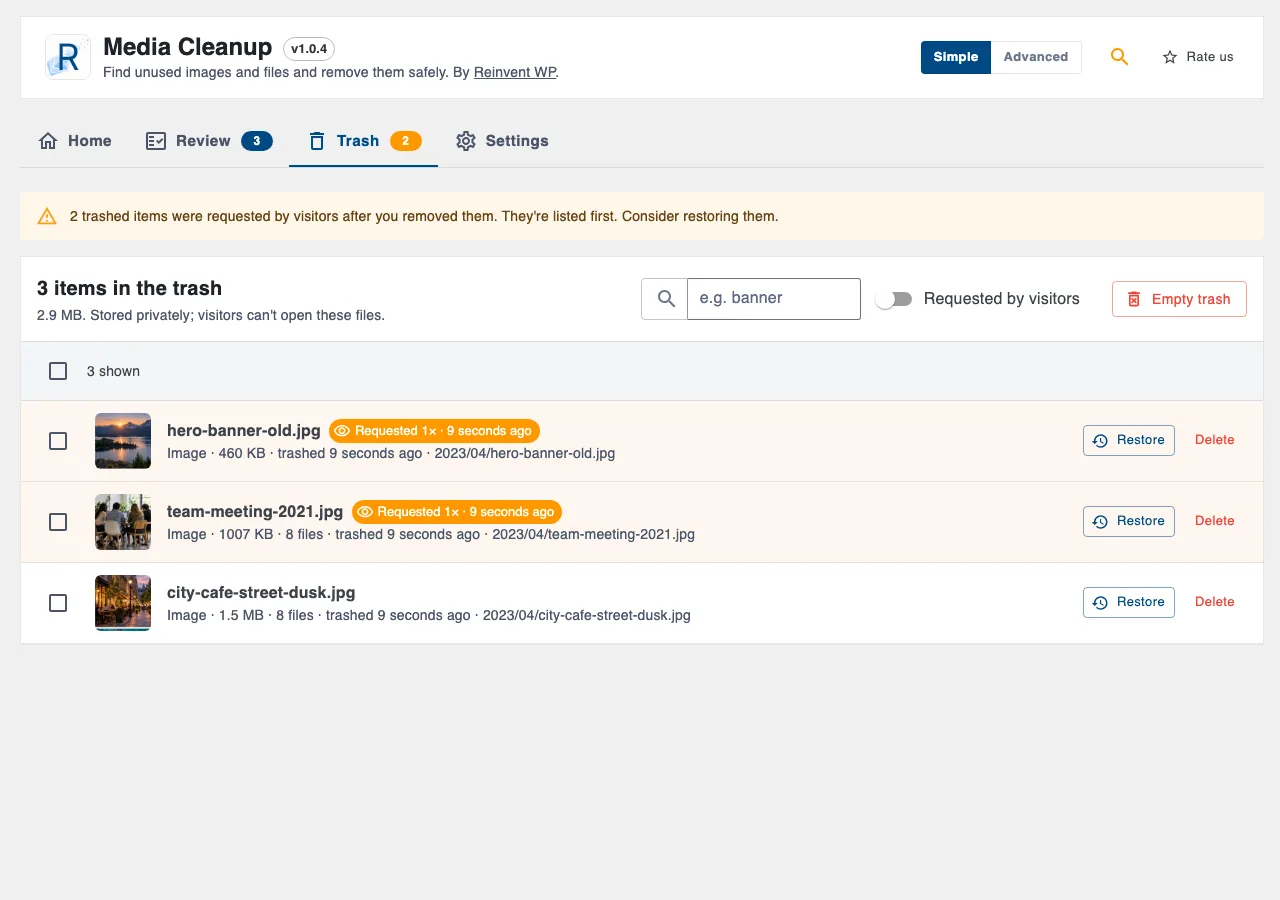The width and height of the screenshot is (1280, 900).
Task: Click the city-cafe-street-dusk.jpg file name
Action: [261, 593]
